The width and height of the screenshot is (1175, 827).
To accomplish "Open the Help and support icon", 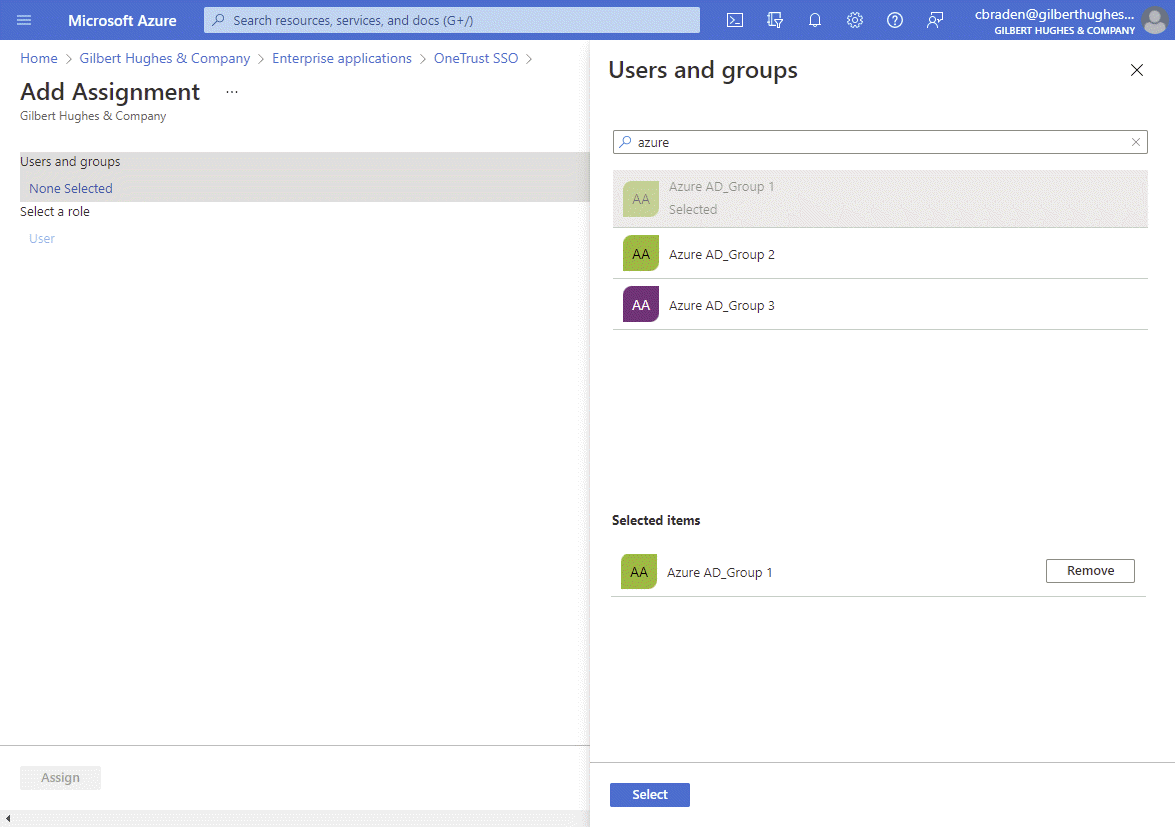I will point(895,20).
